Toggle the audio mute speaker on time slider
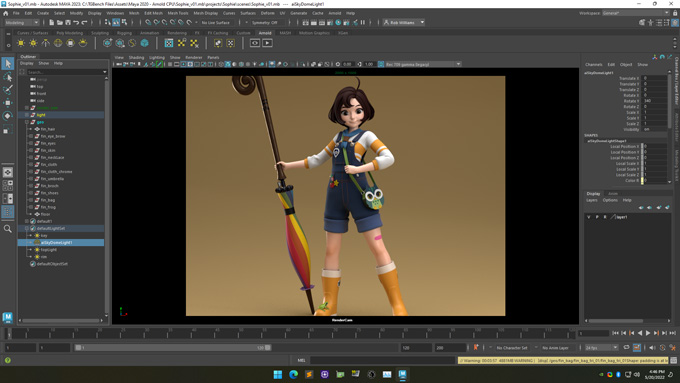 point(652,347)
